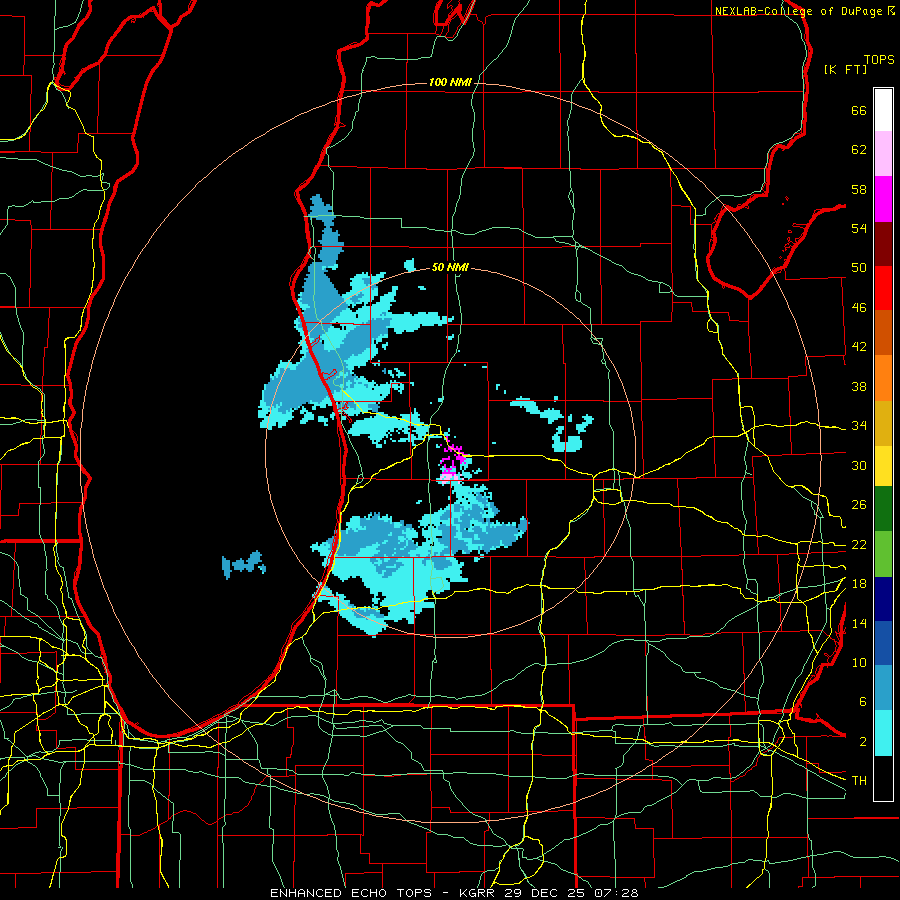Click the light pink 62 kft legend swatch
The width and height of the screenshot is (900, 900).
click(883, 154)
